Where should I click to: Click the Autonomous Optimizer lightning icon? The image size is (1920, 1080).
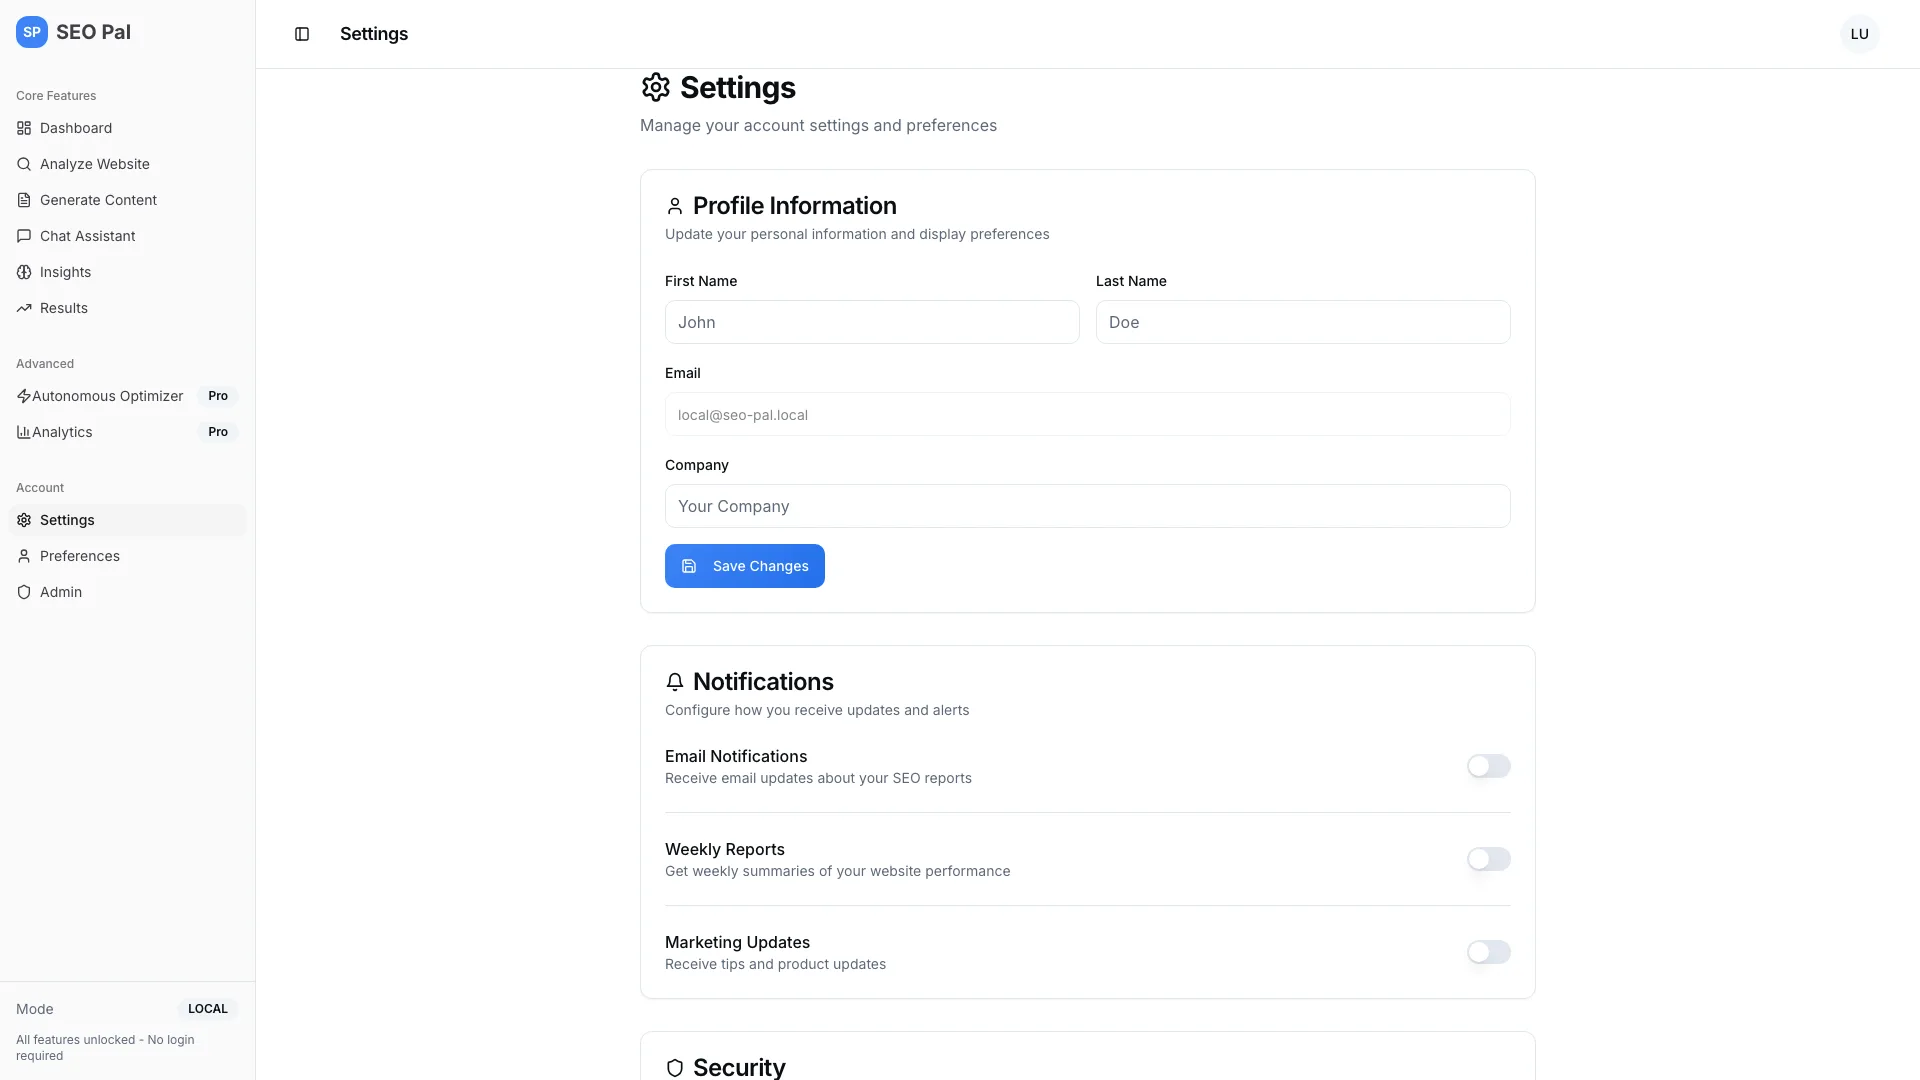[x=24, y=396]
